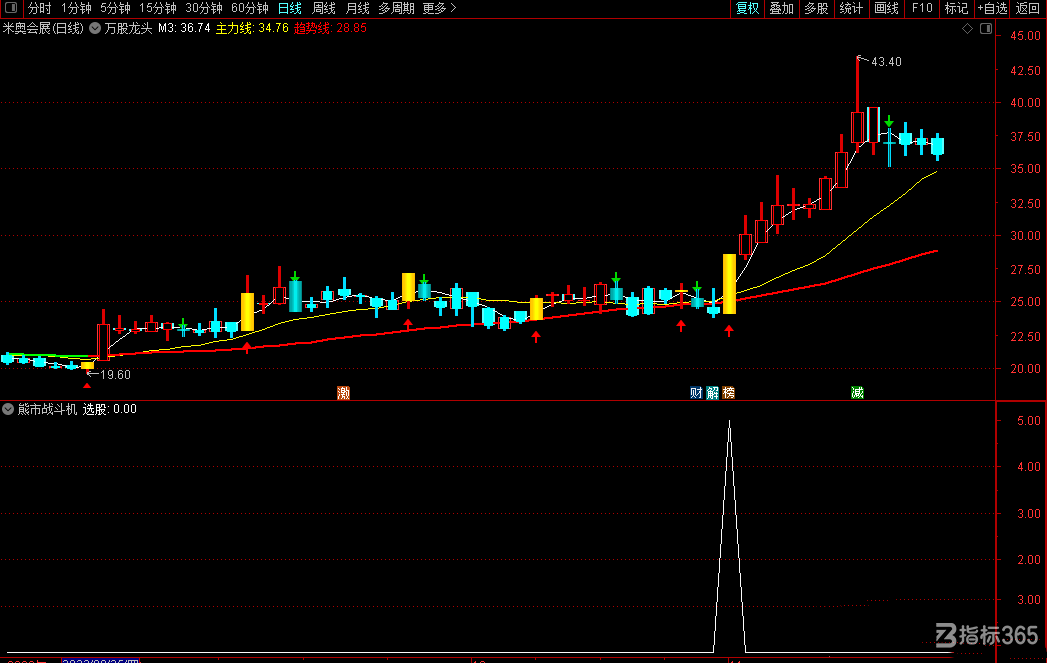This screenshot has height=663, width=1047.
Task: Click the 趋势线: 28.85 indicator value
Action: pos(330,28)
